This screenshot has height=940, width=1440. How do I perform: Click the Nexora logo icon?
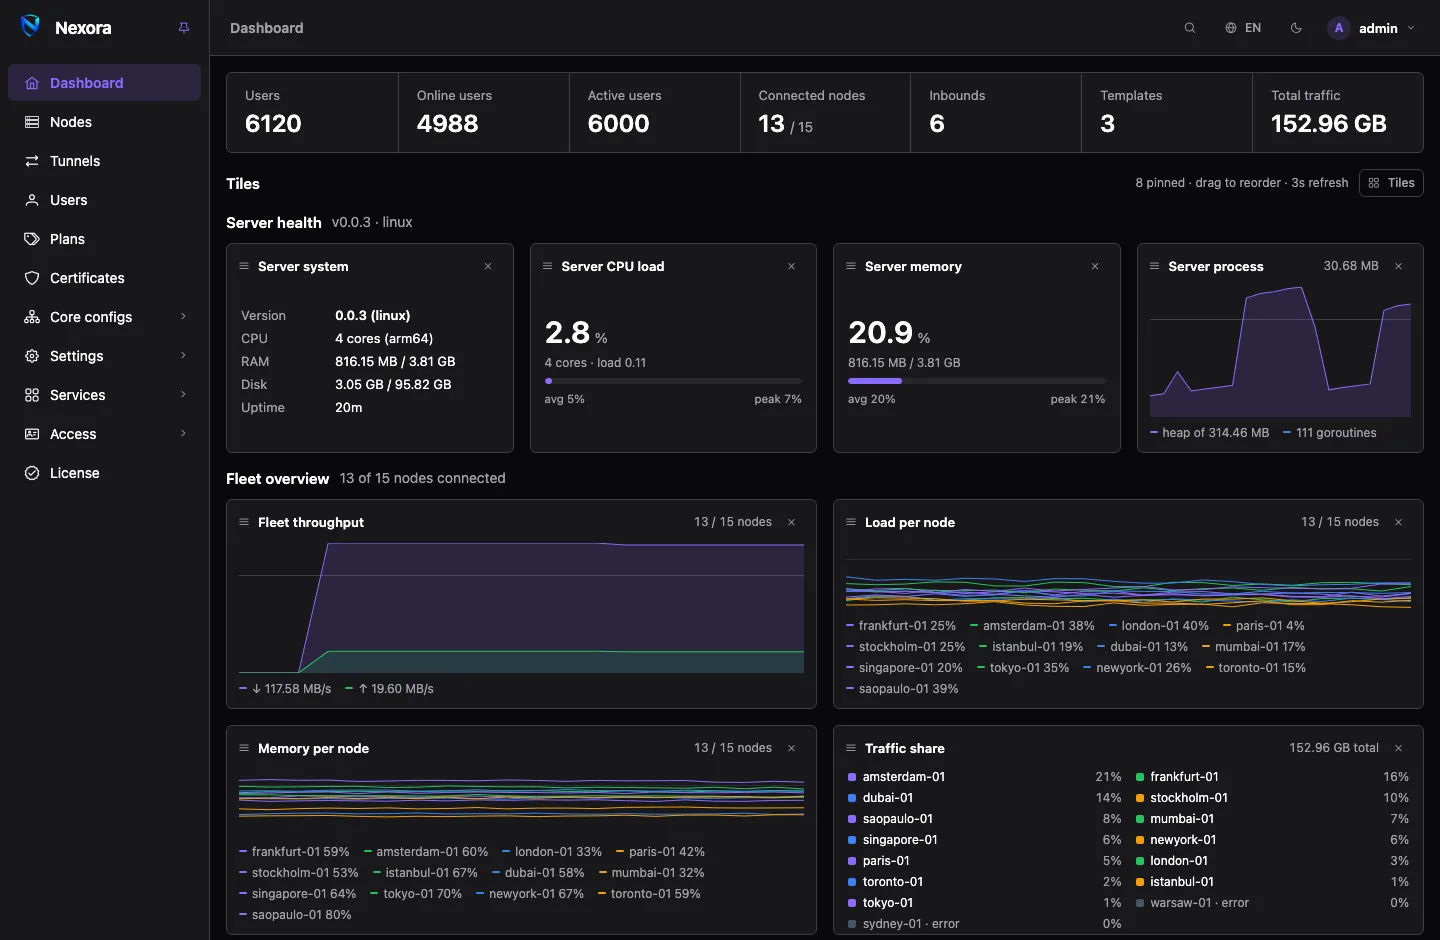[x=31, y=27]
